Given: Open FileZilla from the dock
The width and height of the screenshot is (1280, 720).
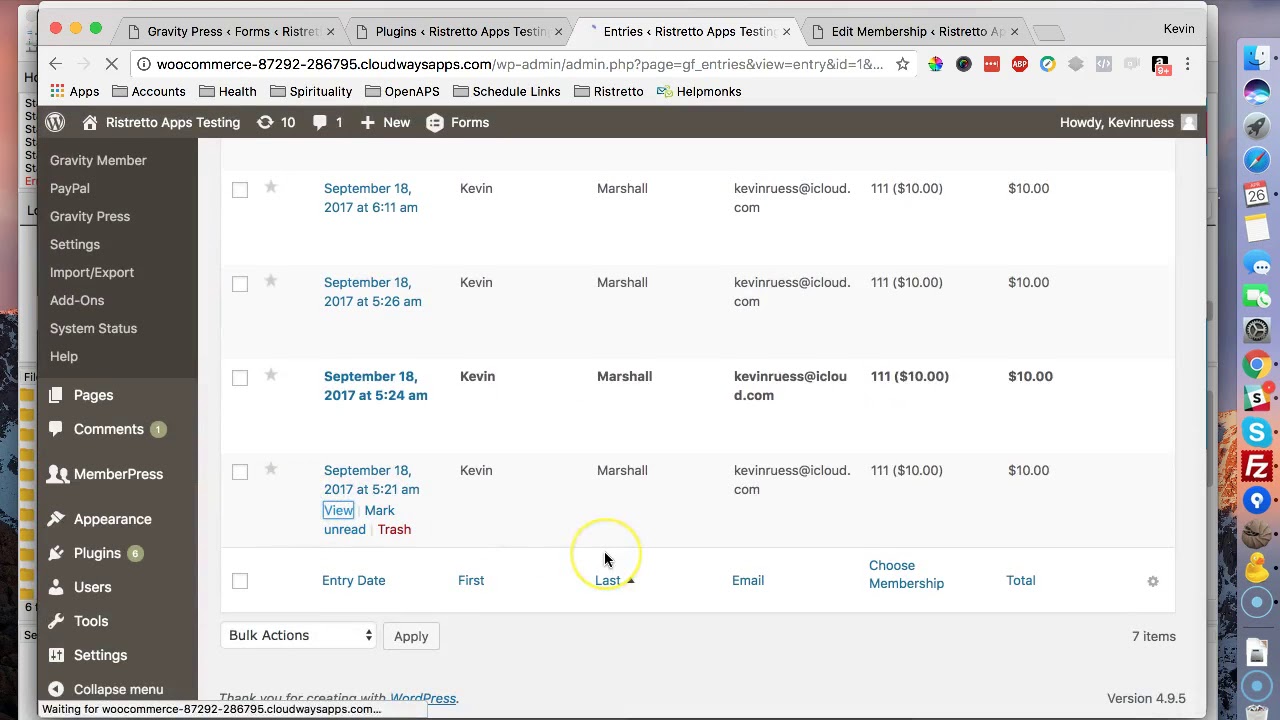Looking at the screenshot, I should coord(1257,466).
